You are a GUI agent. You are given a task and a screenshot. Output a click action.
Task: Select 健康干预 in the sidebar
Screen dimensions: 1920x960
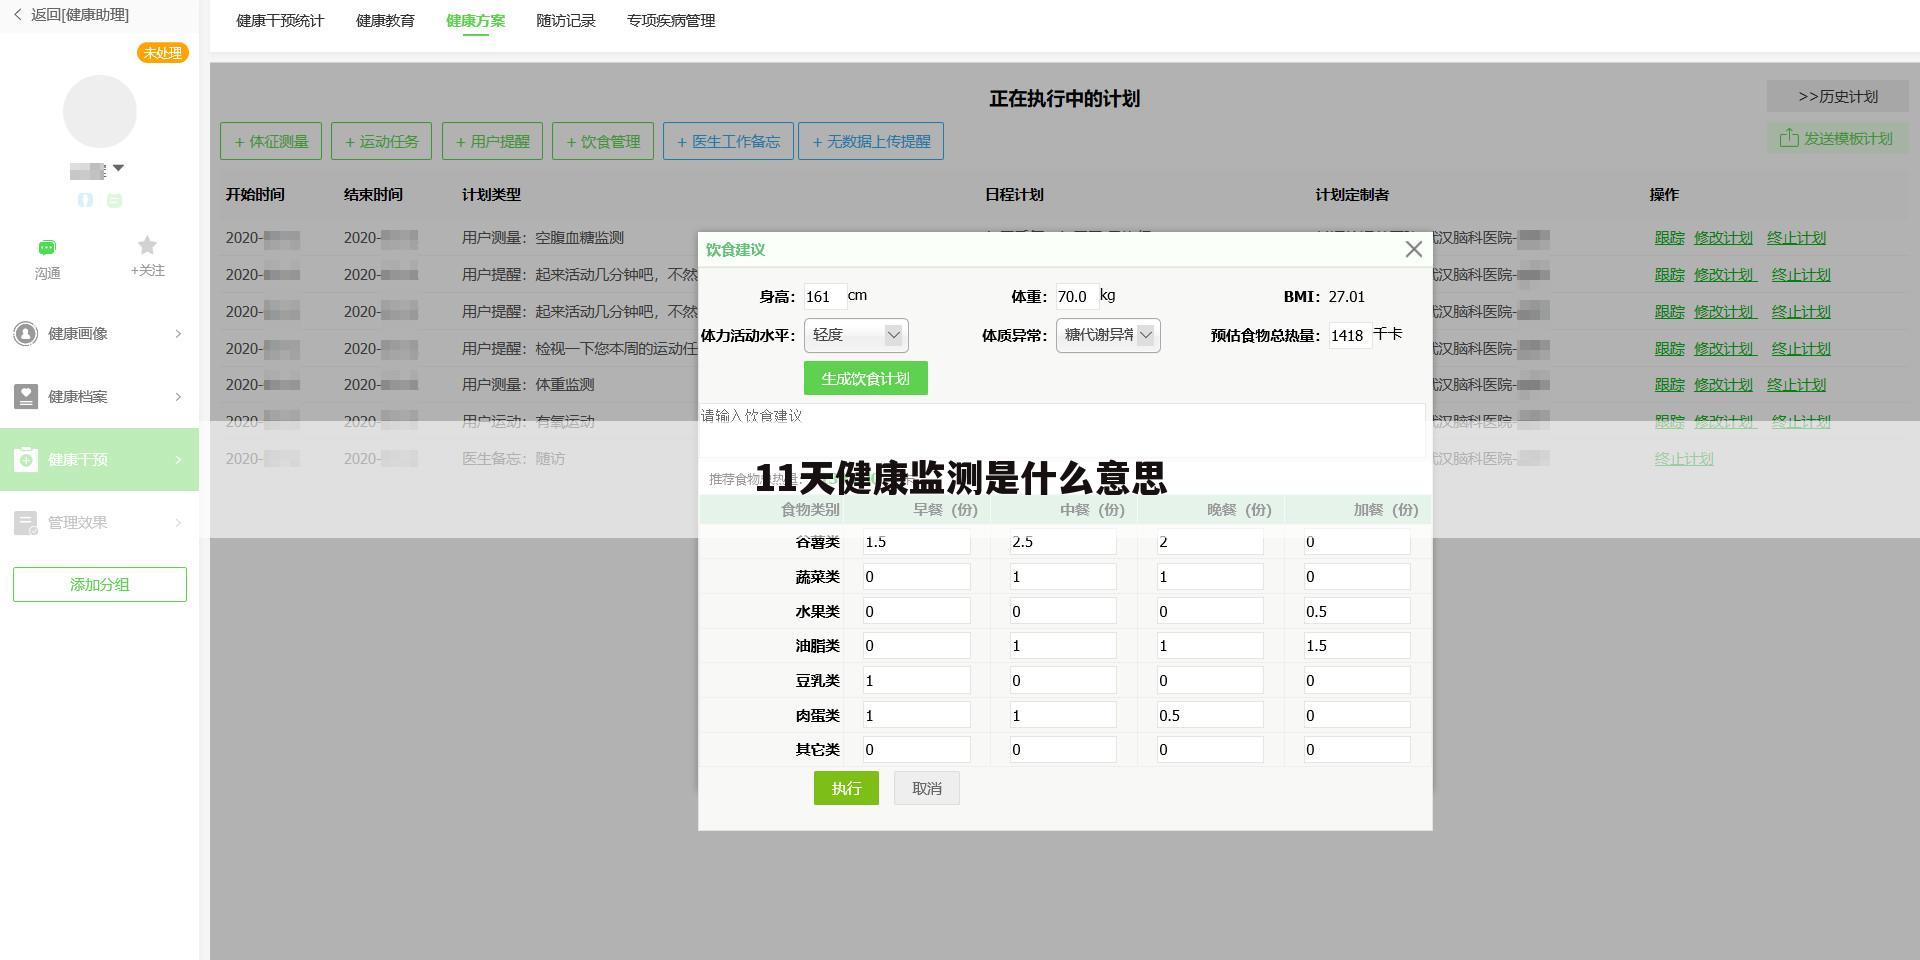99,459
